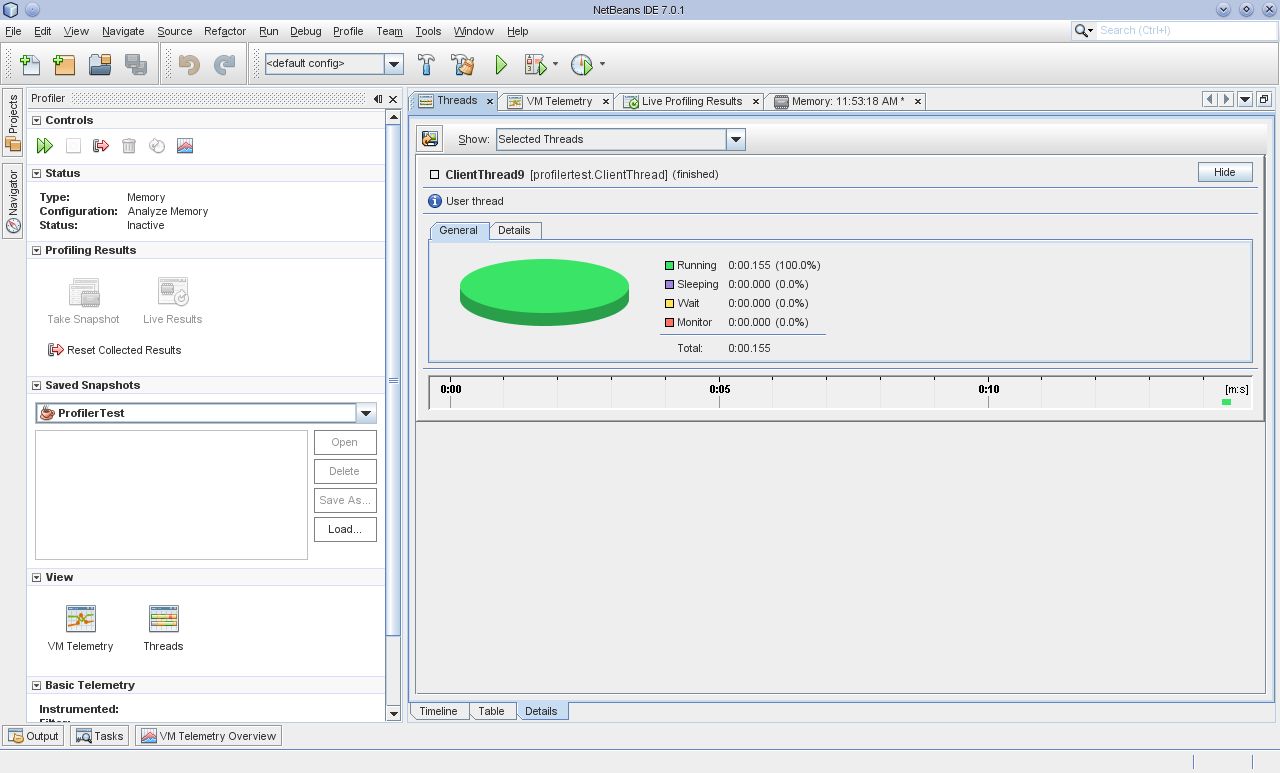Minimize the Profiler panel
The image size is (1280, 773).
coord(378,99)
